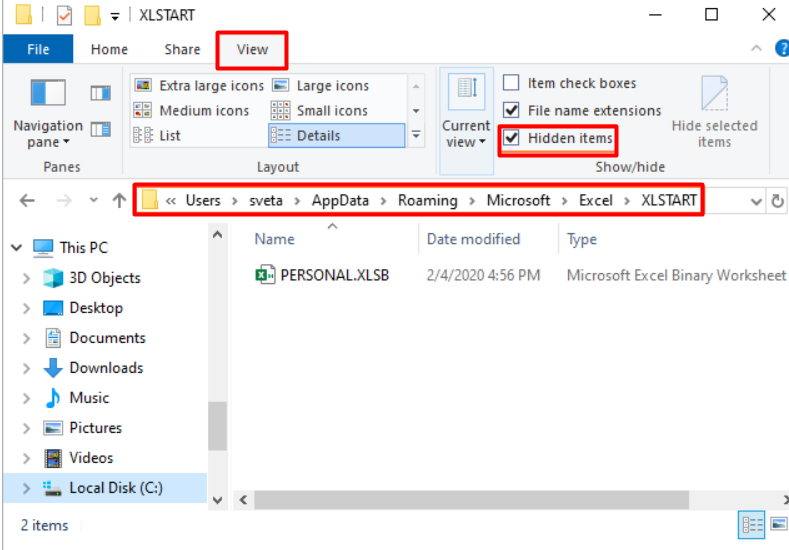Image resolution: width=789 pixels, height=550 pixels.
Task: Click Microsoft in the address path
Action: point(518,200)
